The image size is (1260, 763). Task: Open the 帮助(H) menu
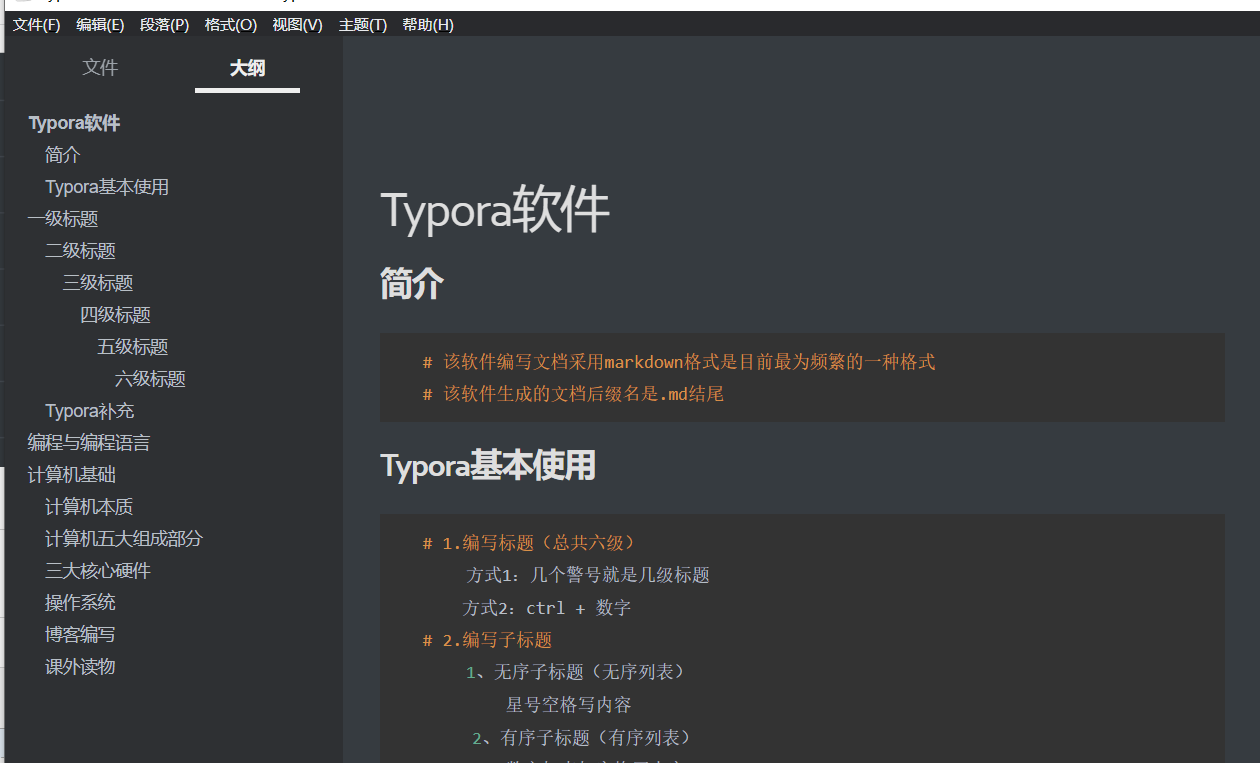tap(427, 24)
